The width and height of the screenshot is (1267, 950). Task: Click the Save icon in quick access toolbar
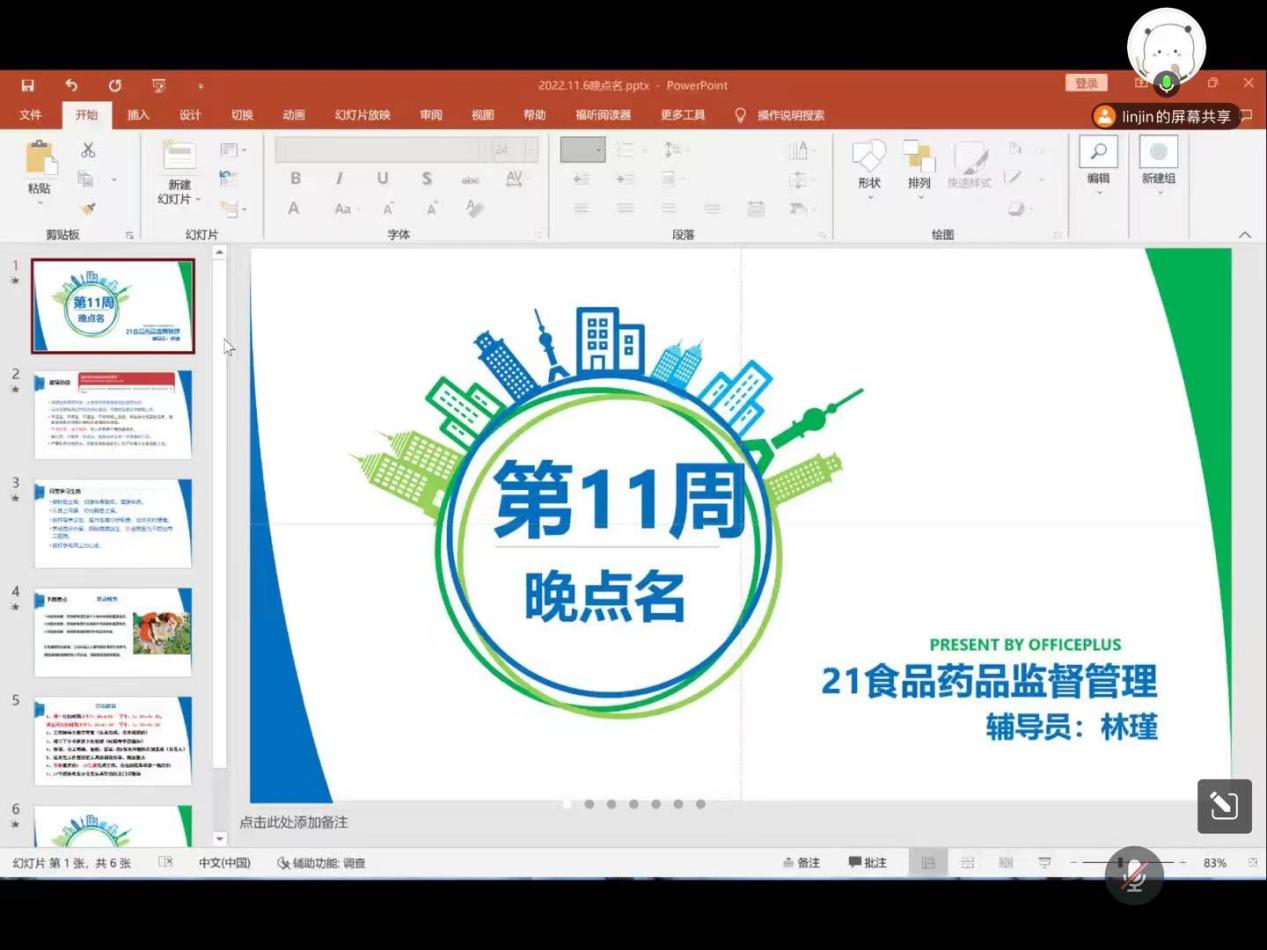(x=28, y=86)
